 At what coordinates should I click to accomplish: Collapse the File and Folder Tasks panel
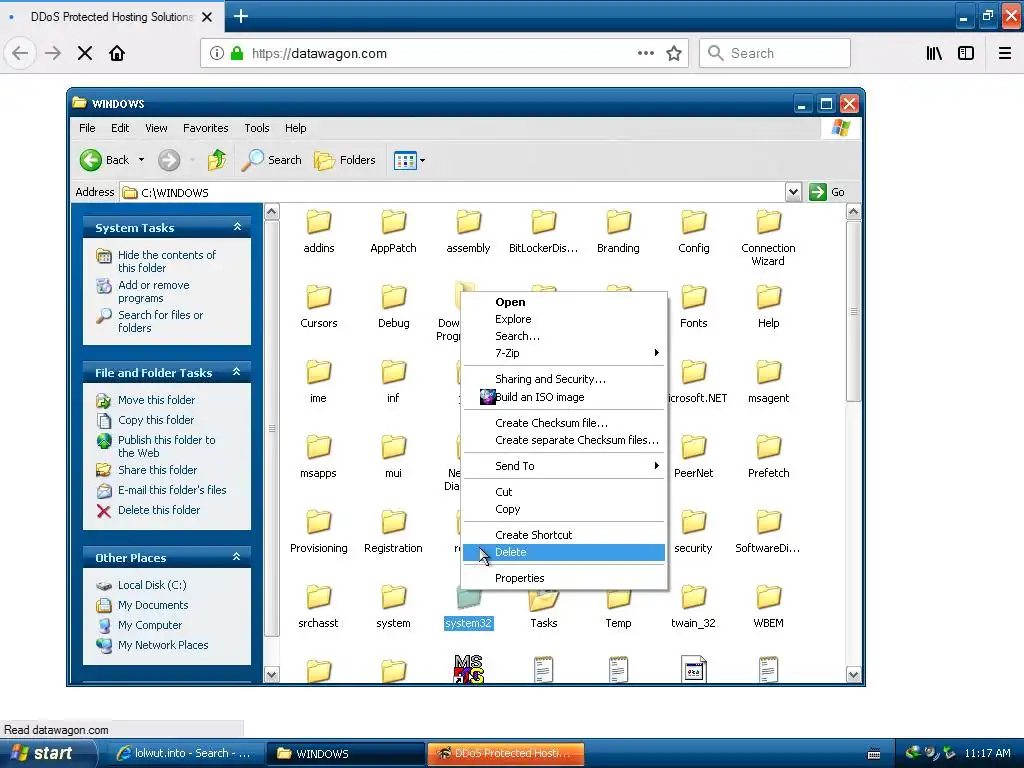point(237,372)
